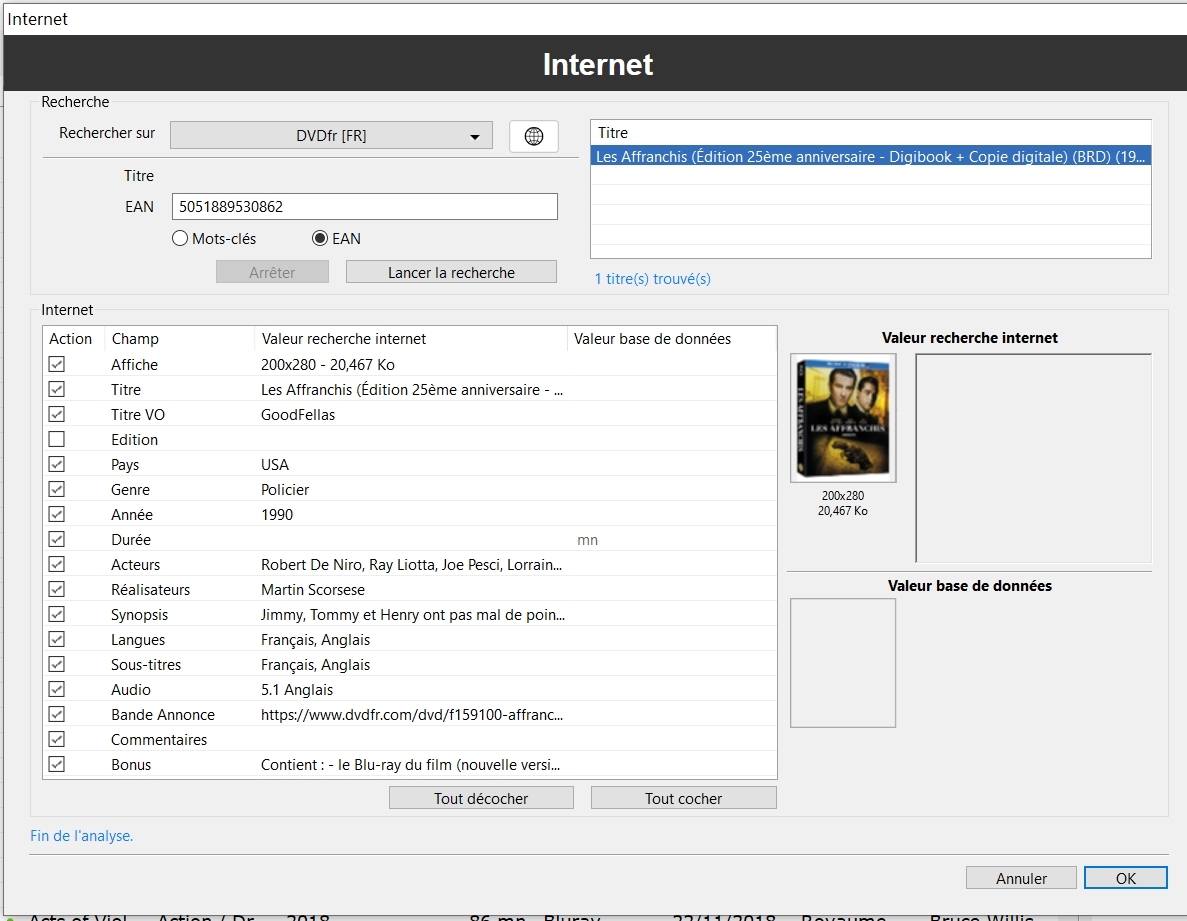This screenshot has width=1187, height=921.
Task: Click the Tout décocher button
Action: pyautogui.click(x=481, y=798)
